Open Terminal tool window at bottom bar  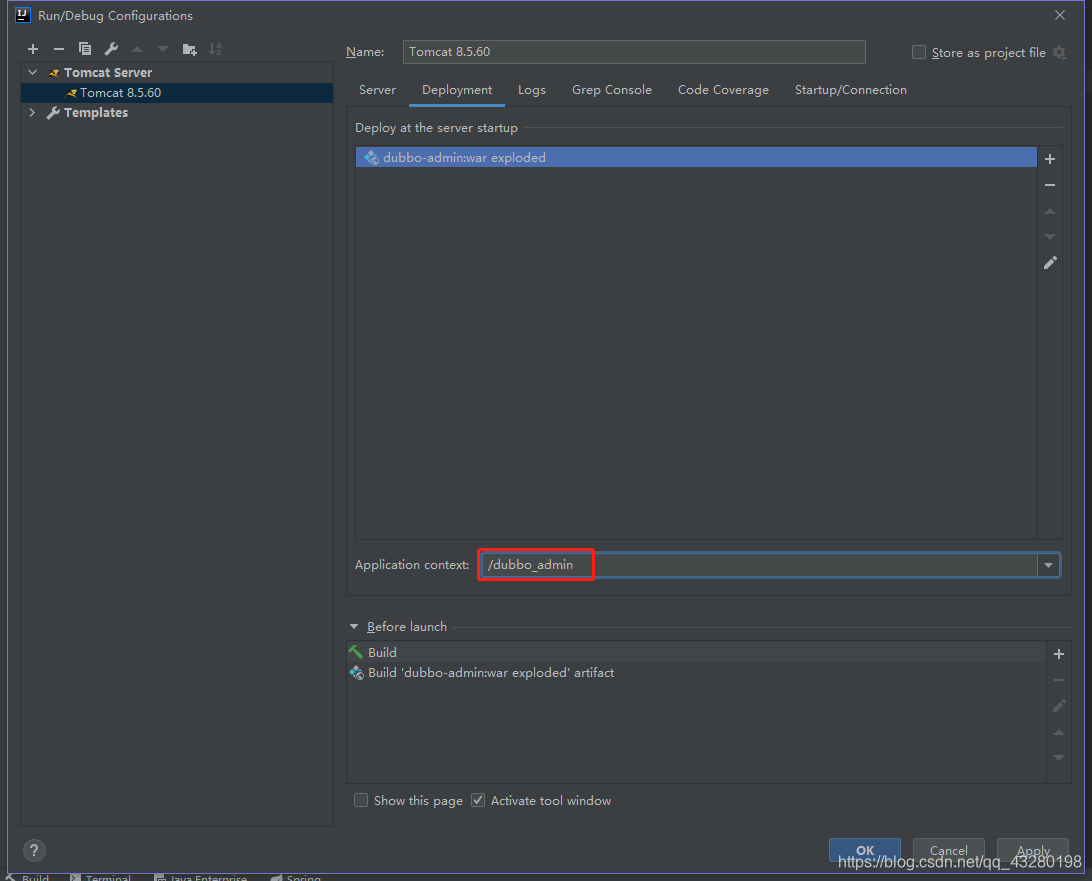pos(101,878)
